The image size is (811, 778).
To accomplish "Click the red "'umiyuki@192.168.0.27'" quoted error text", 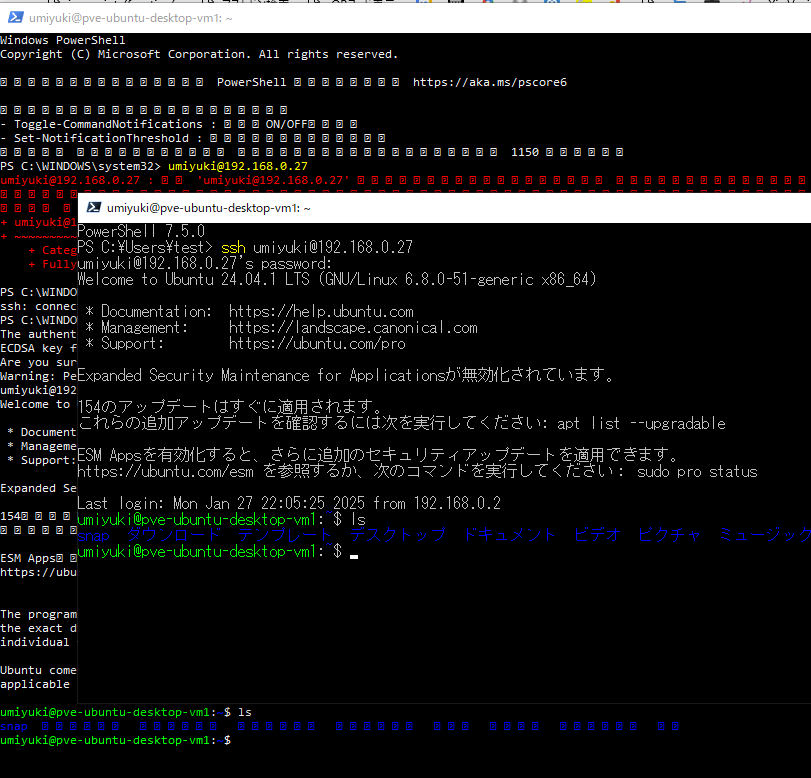I will [x=273, y=180].
